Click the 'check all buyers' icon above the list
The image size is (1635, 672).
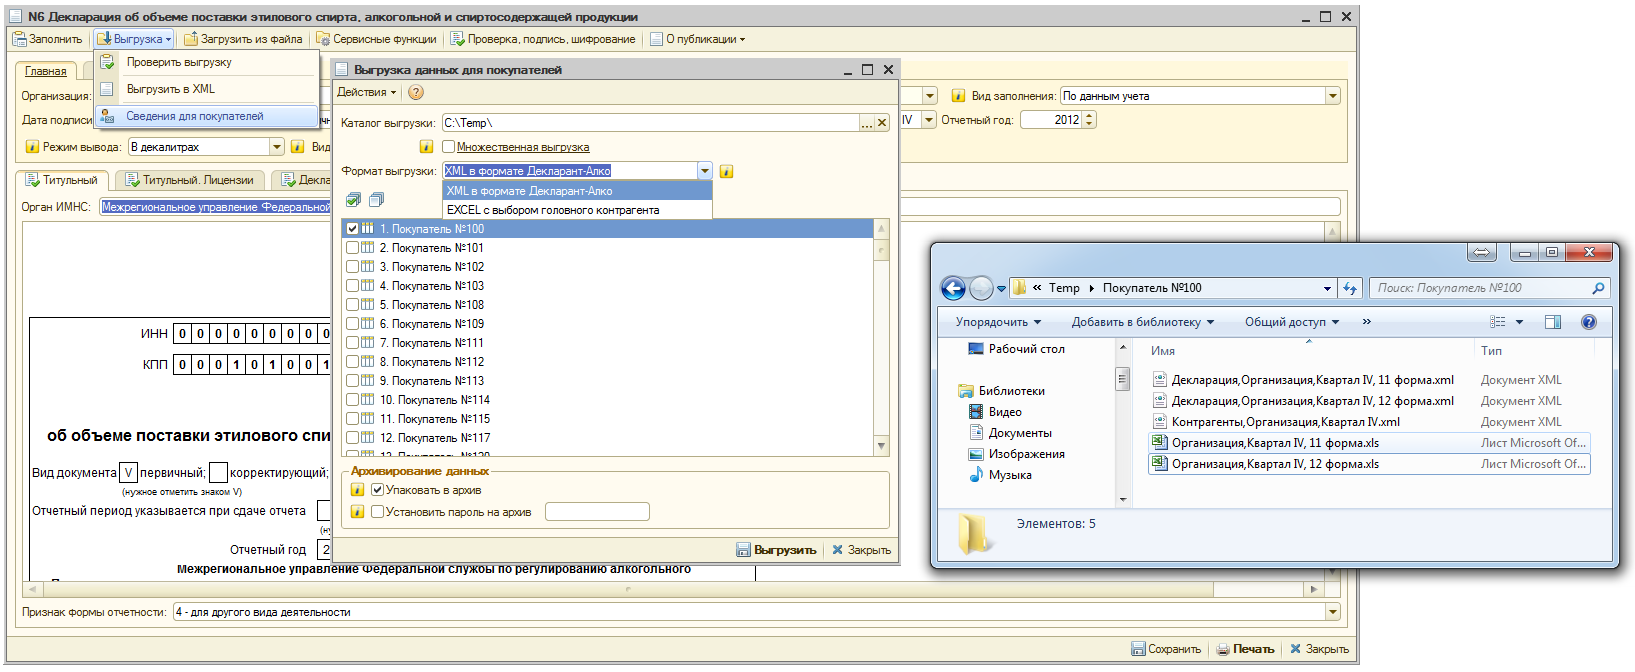click(353, 200)
